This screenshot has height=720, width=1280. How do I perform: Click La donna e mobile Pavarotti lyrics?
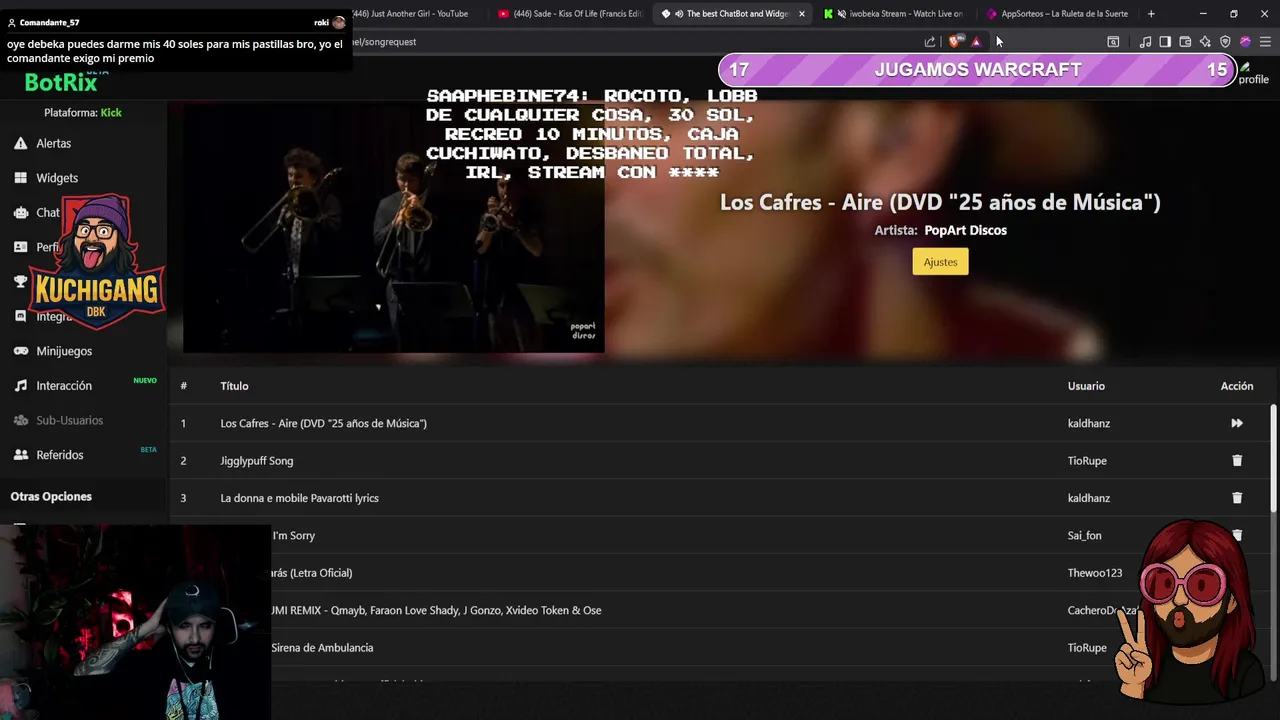[299, 498]
